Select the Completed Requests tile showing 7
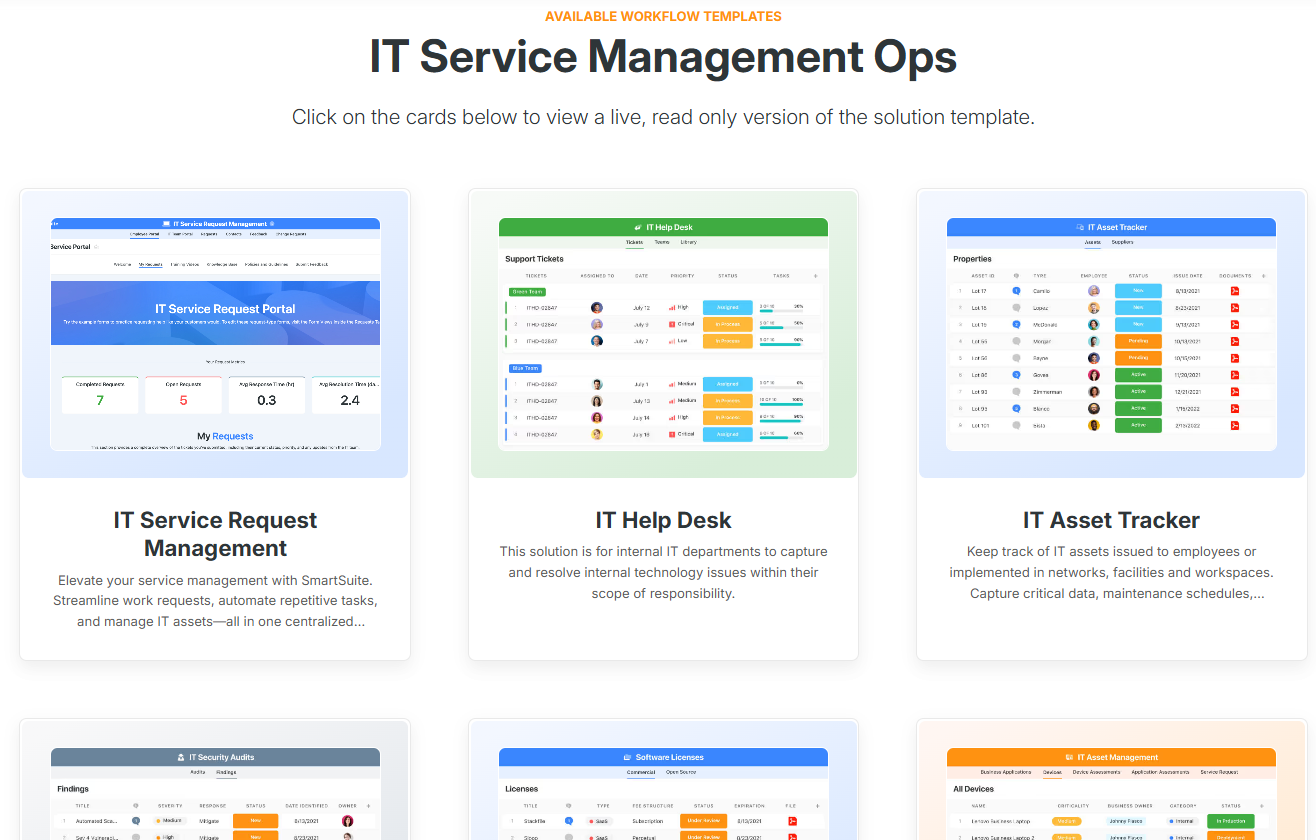The width and height of the screenshot is (1316, 840). pyautogui.click(x=100, y=395)
